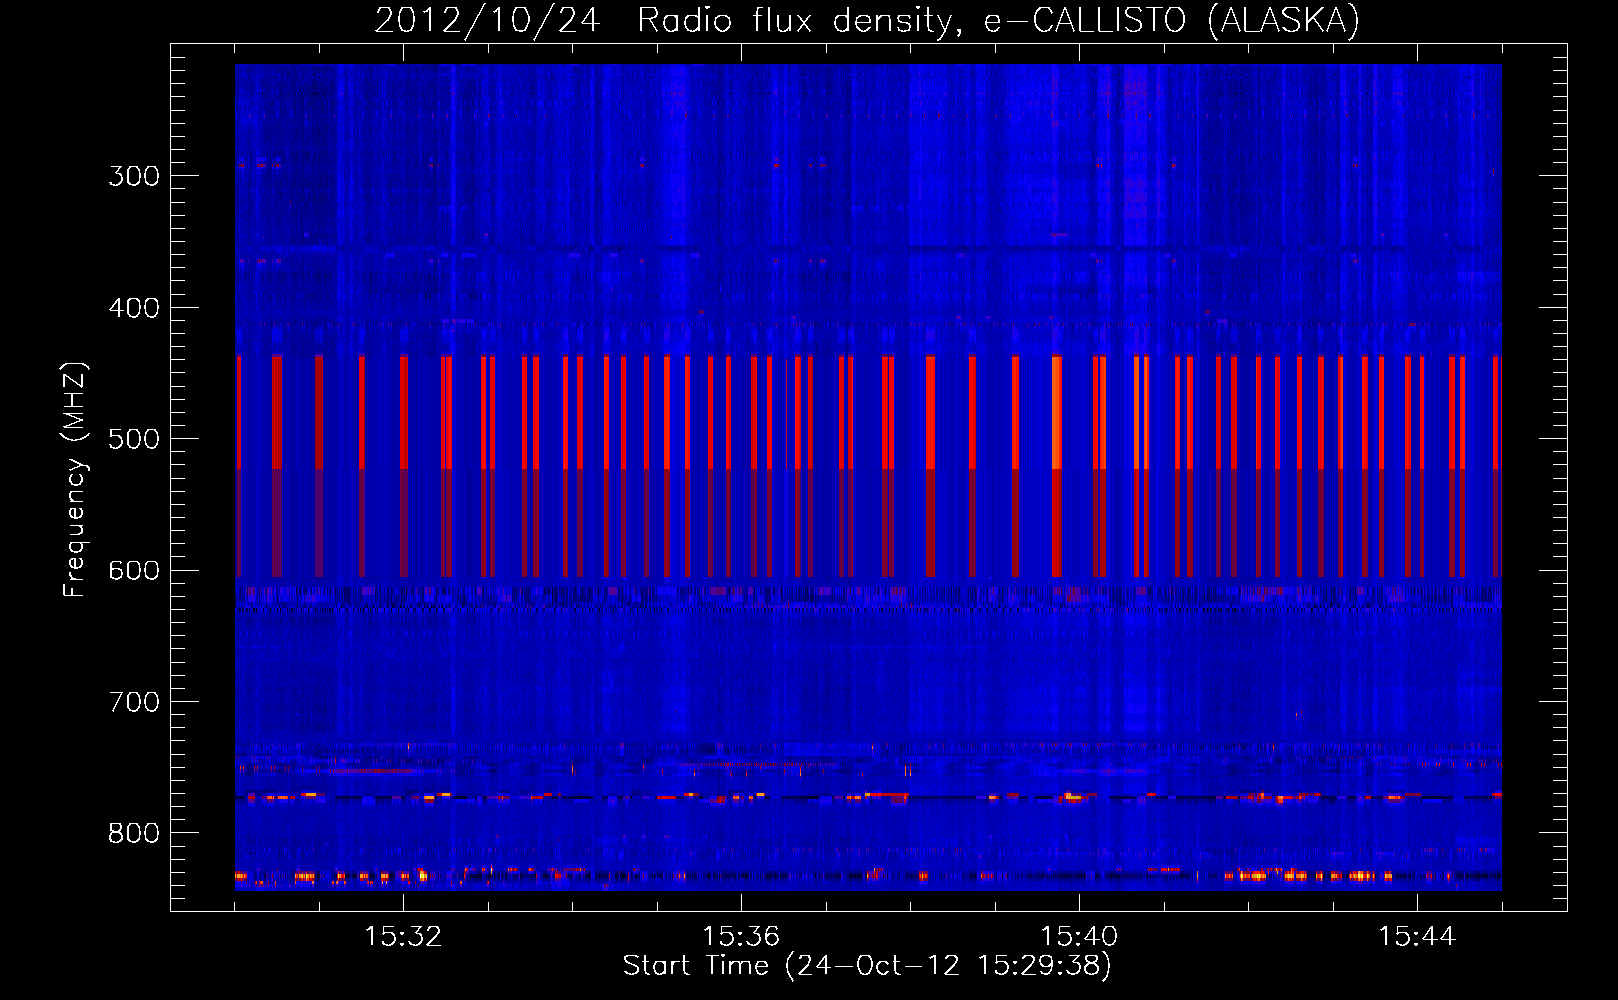The height and width of the screenshot is (1000, 1618).
Task: Select the 600 frequency tick label
Action: pos(134,571)
